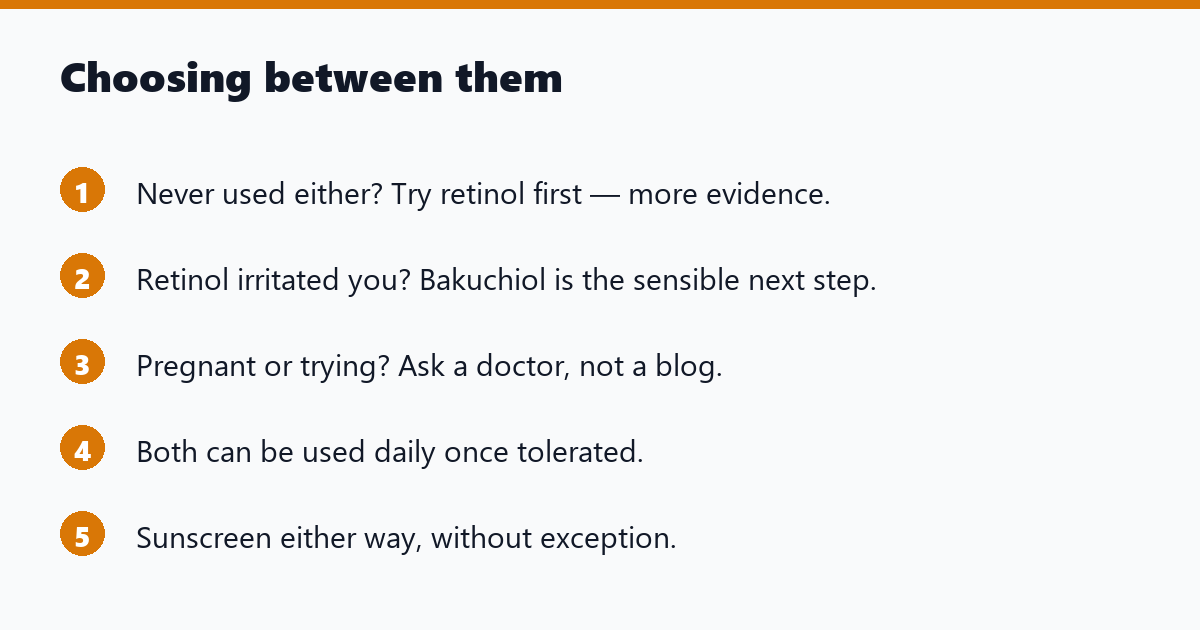Click the 'Retinol irritated you?' question text
The width and height of the screenshot is (1200, 630).
click(x=274, y=280)
